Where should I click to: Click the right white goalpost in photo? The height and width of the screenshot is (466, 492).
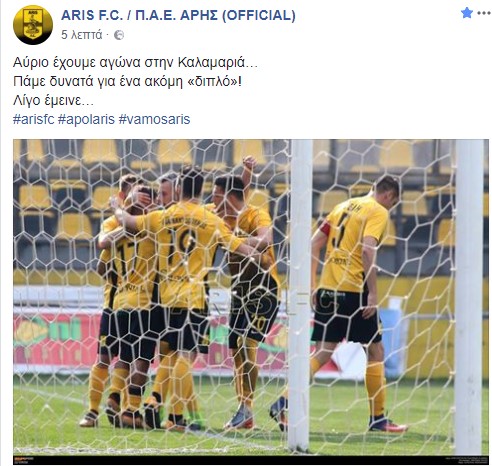pos(469,297)
